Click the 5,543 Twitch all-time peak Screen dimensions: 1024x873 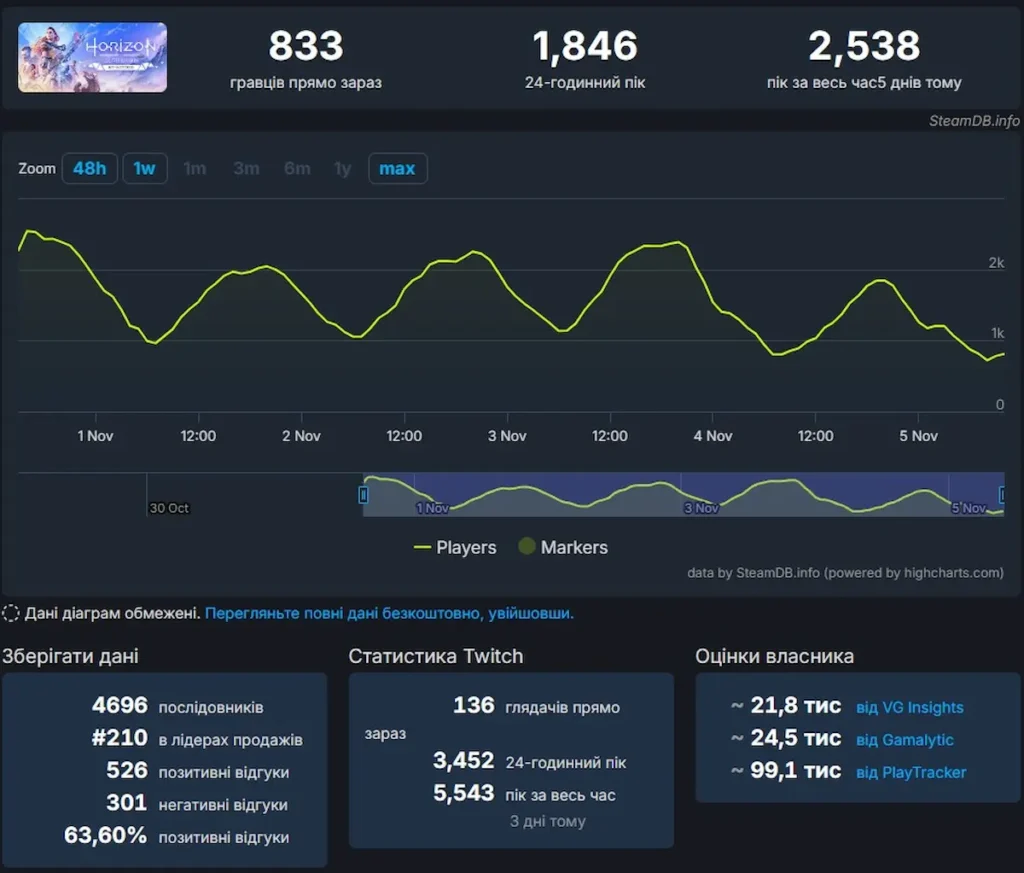click(464, 793)
